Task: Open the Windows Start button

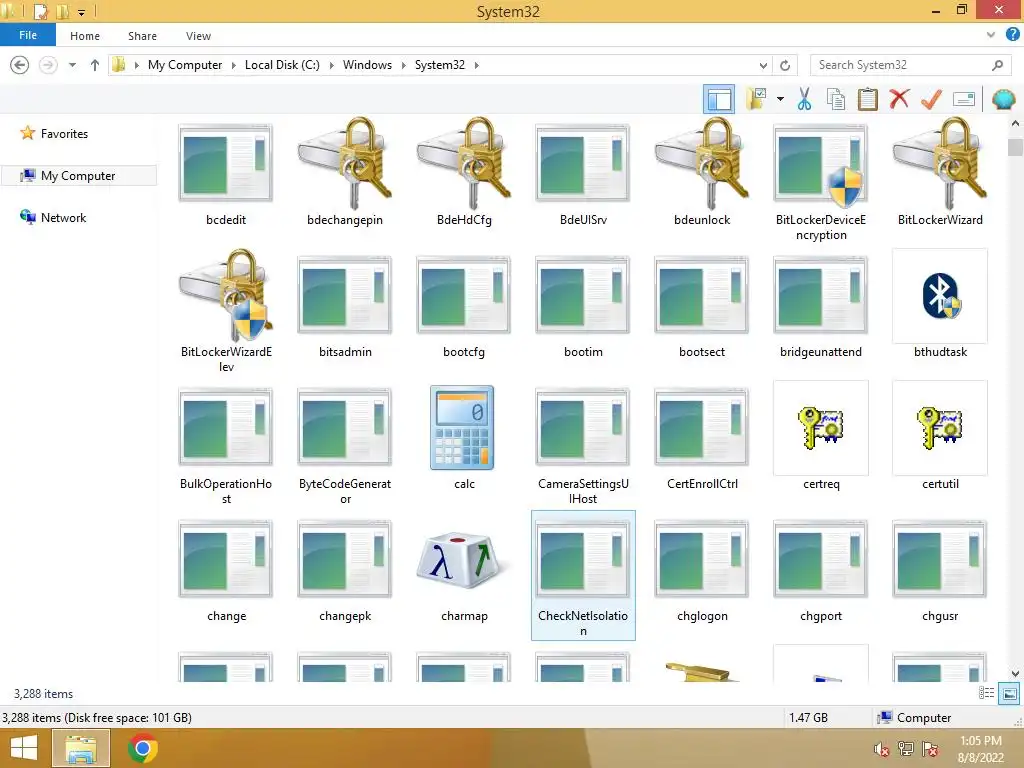Action: (x=24, y=748)
